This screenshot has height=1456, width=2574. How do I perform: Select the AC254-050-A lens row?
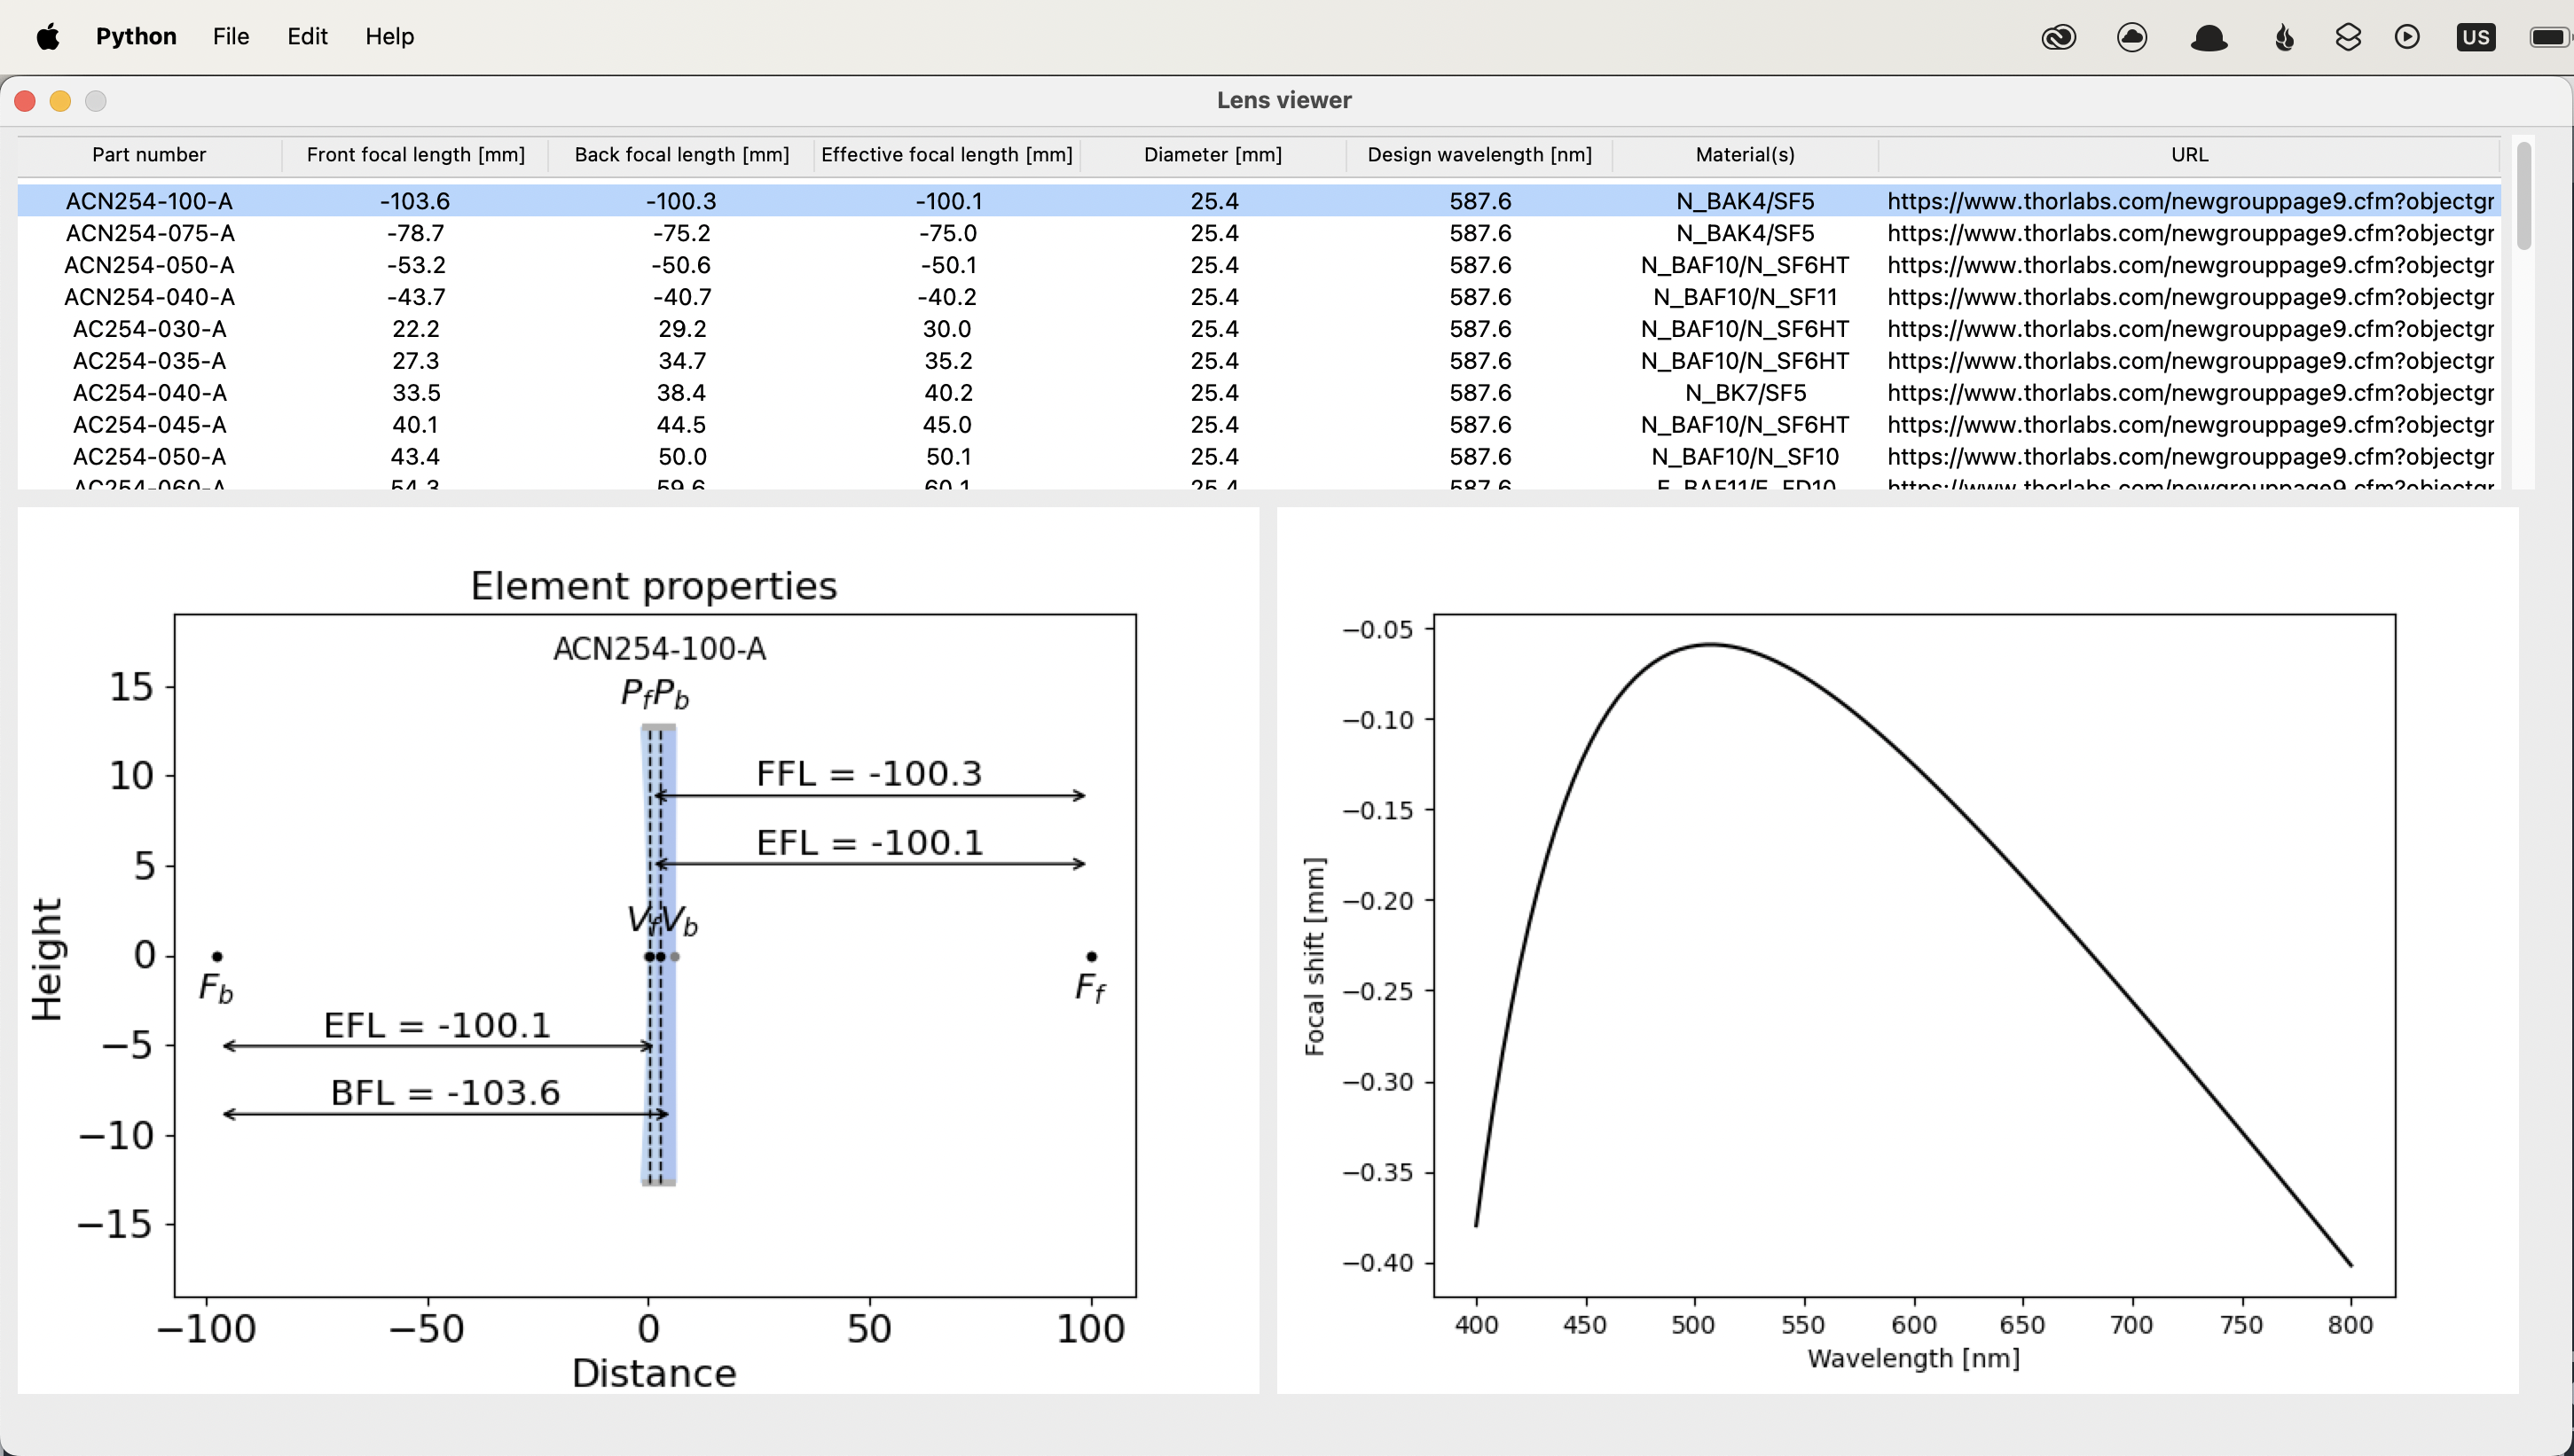pyautogui.click(x=149, y=457)
